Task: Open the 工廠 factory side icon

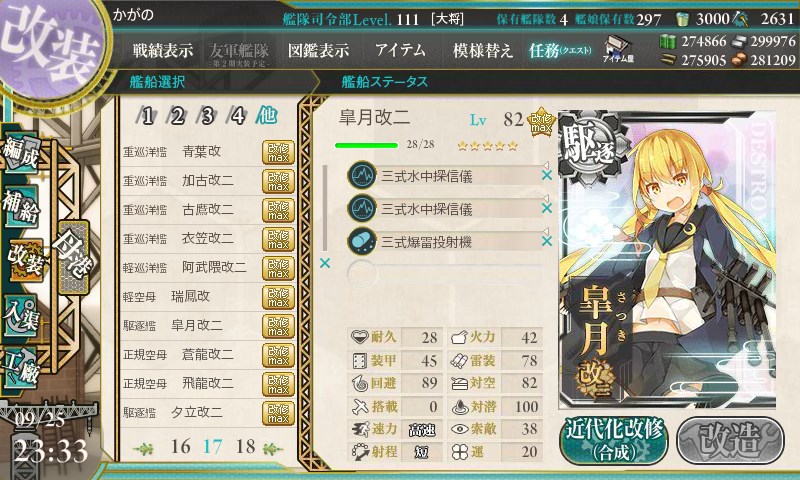Action: 21,367
